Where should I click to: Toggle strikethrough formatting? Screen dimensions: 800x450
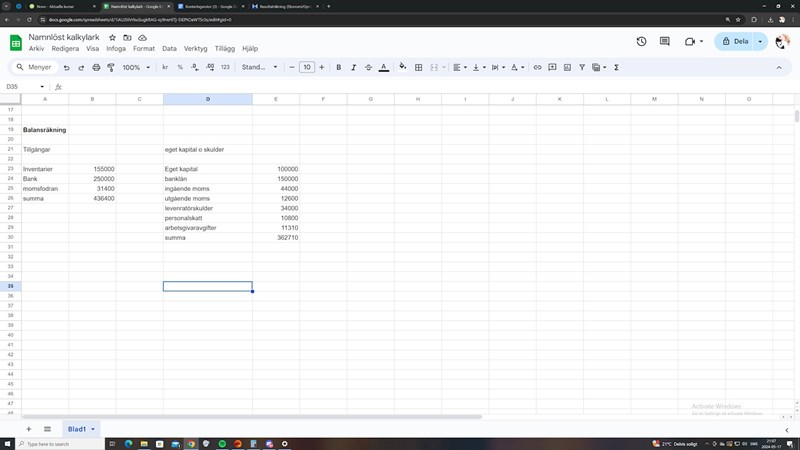369,68
